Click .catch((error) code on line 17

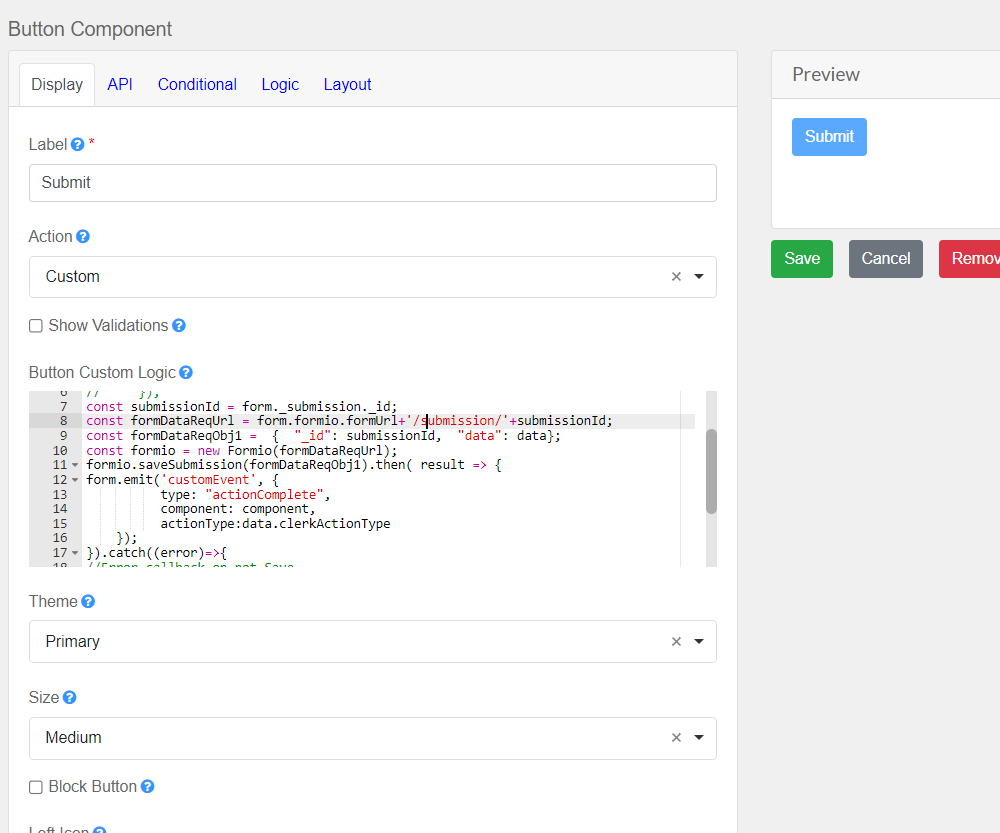[153, 553]
